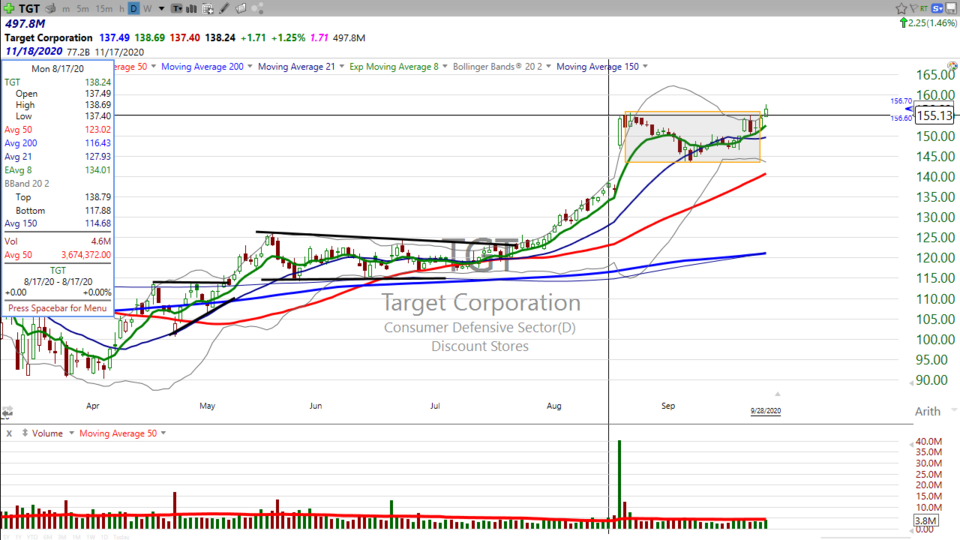Expand the Exp Moving Average 8 dropdown arrow

click(445, 66)
